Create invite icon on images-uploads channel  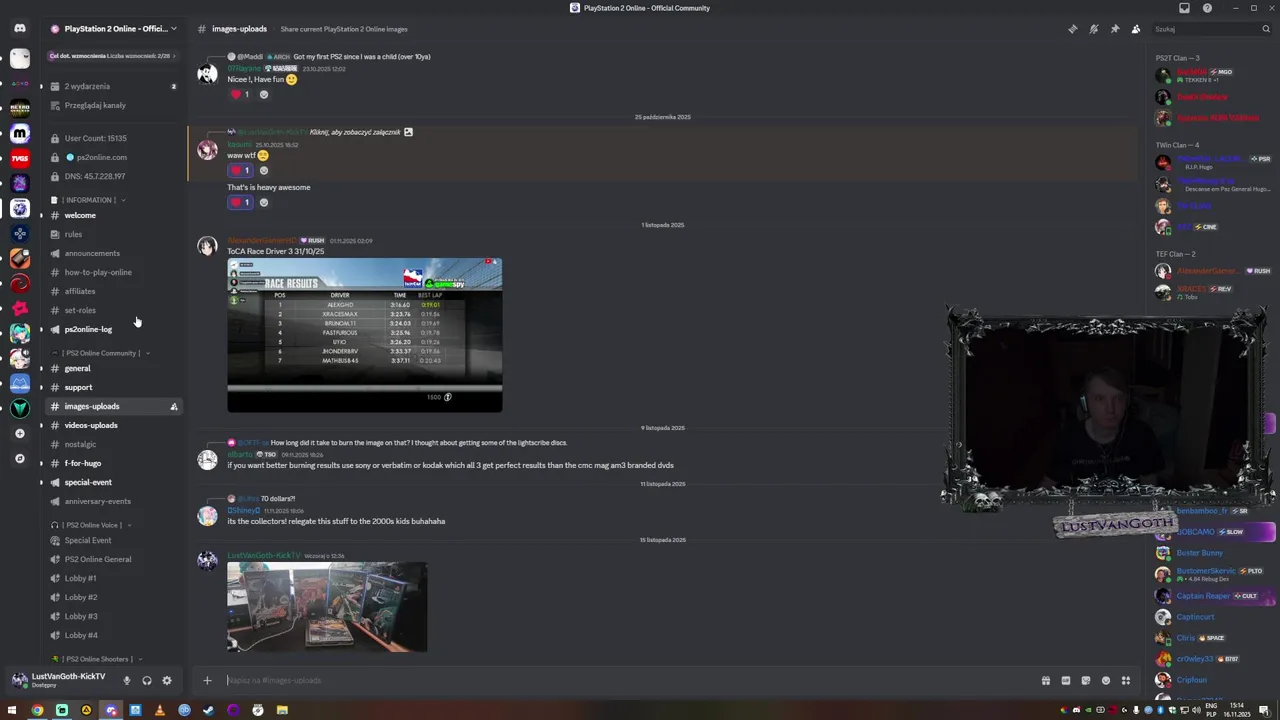tap(174, 406)
